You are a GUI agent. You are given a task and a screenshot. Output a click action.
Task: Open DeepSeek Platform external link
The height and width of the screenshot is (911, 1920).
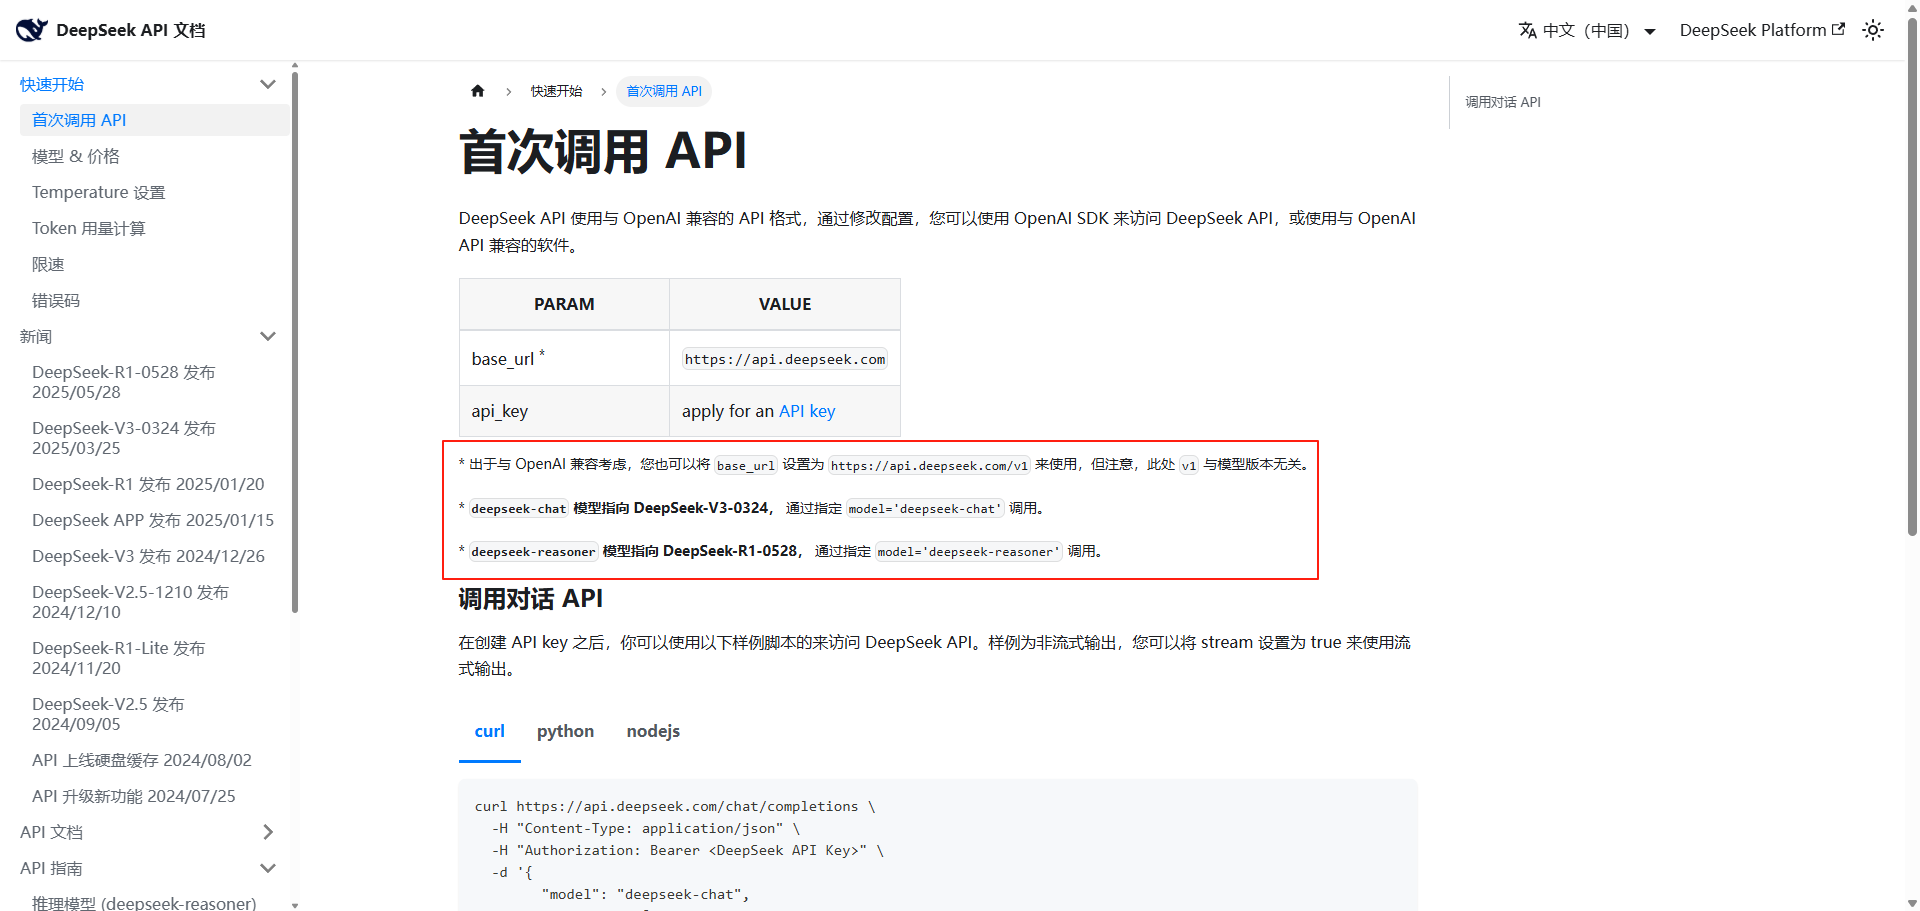coord(1762,30)
